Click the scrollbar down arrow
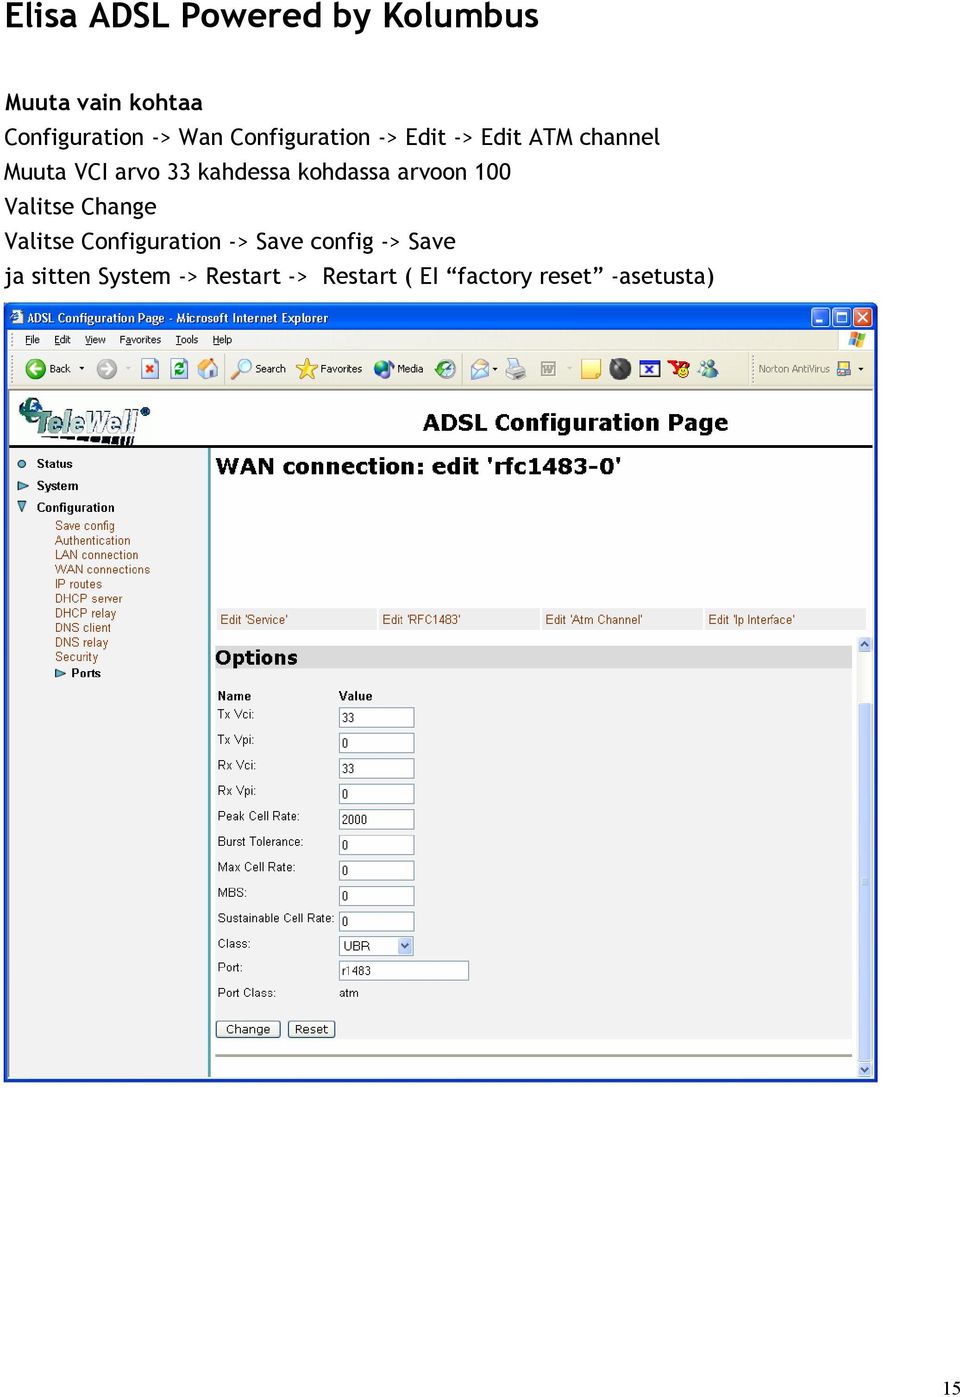Viewport: 960px width, 1397px height. (865, 1069)
